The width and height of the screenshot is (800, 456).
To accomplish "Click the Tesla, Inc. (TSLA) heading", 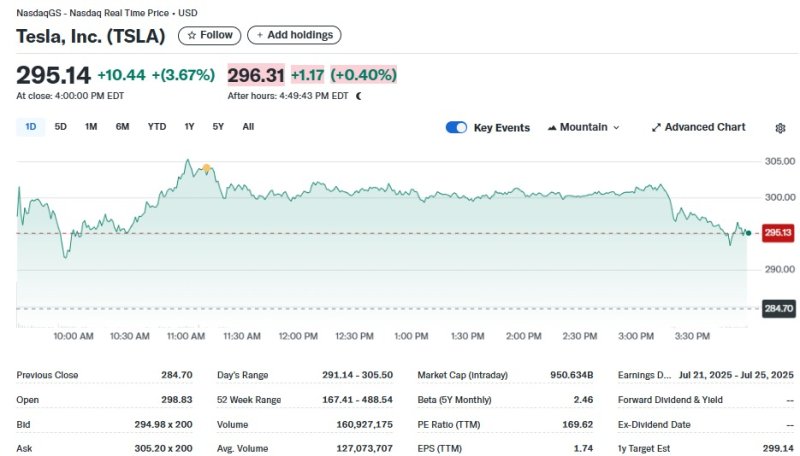I will (x=91, y=36).
